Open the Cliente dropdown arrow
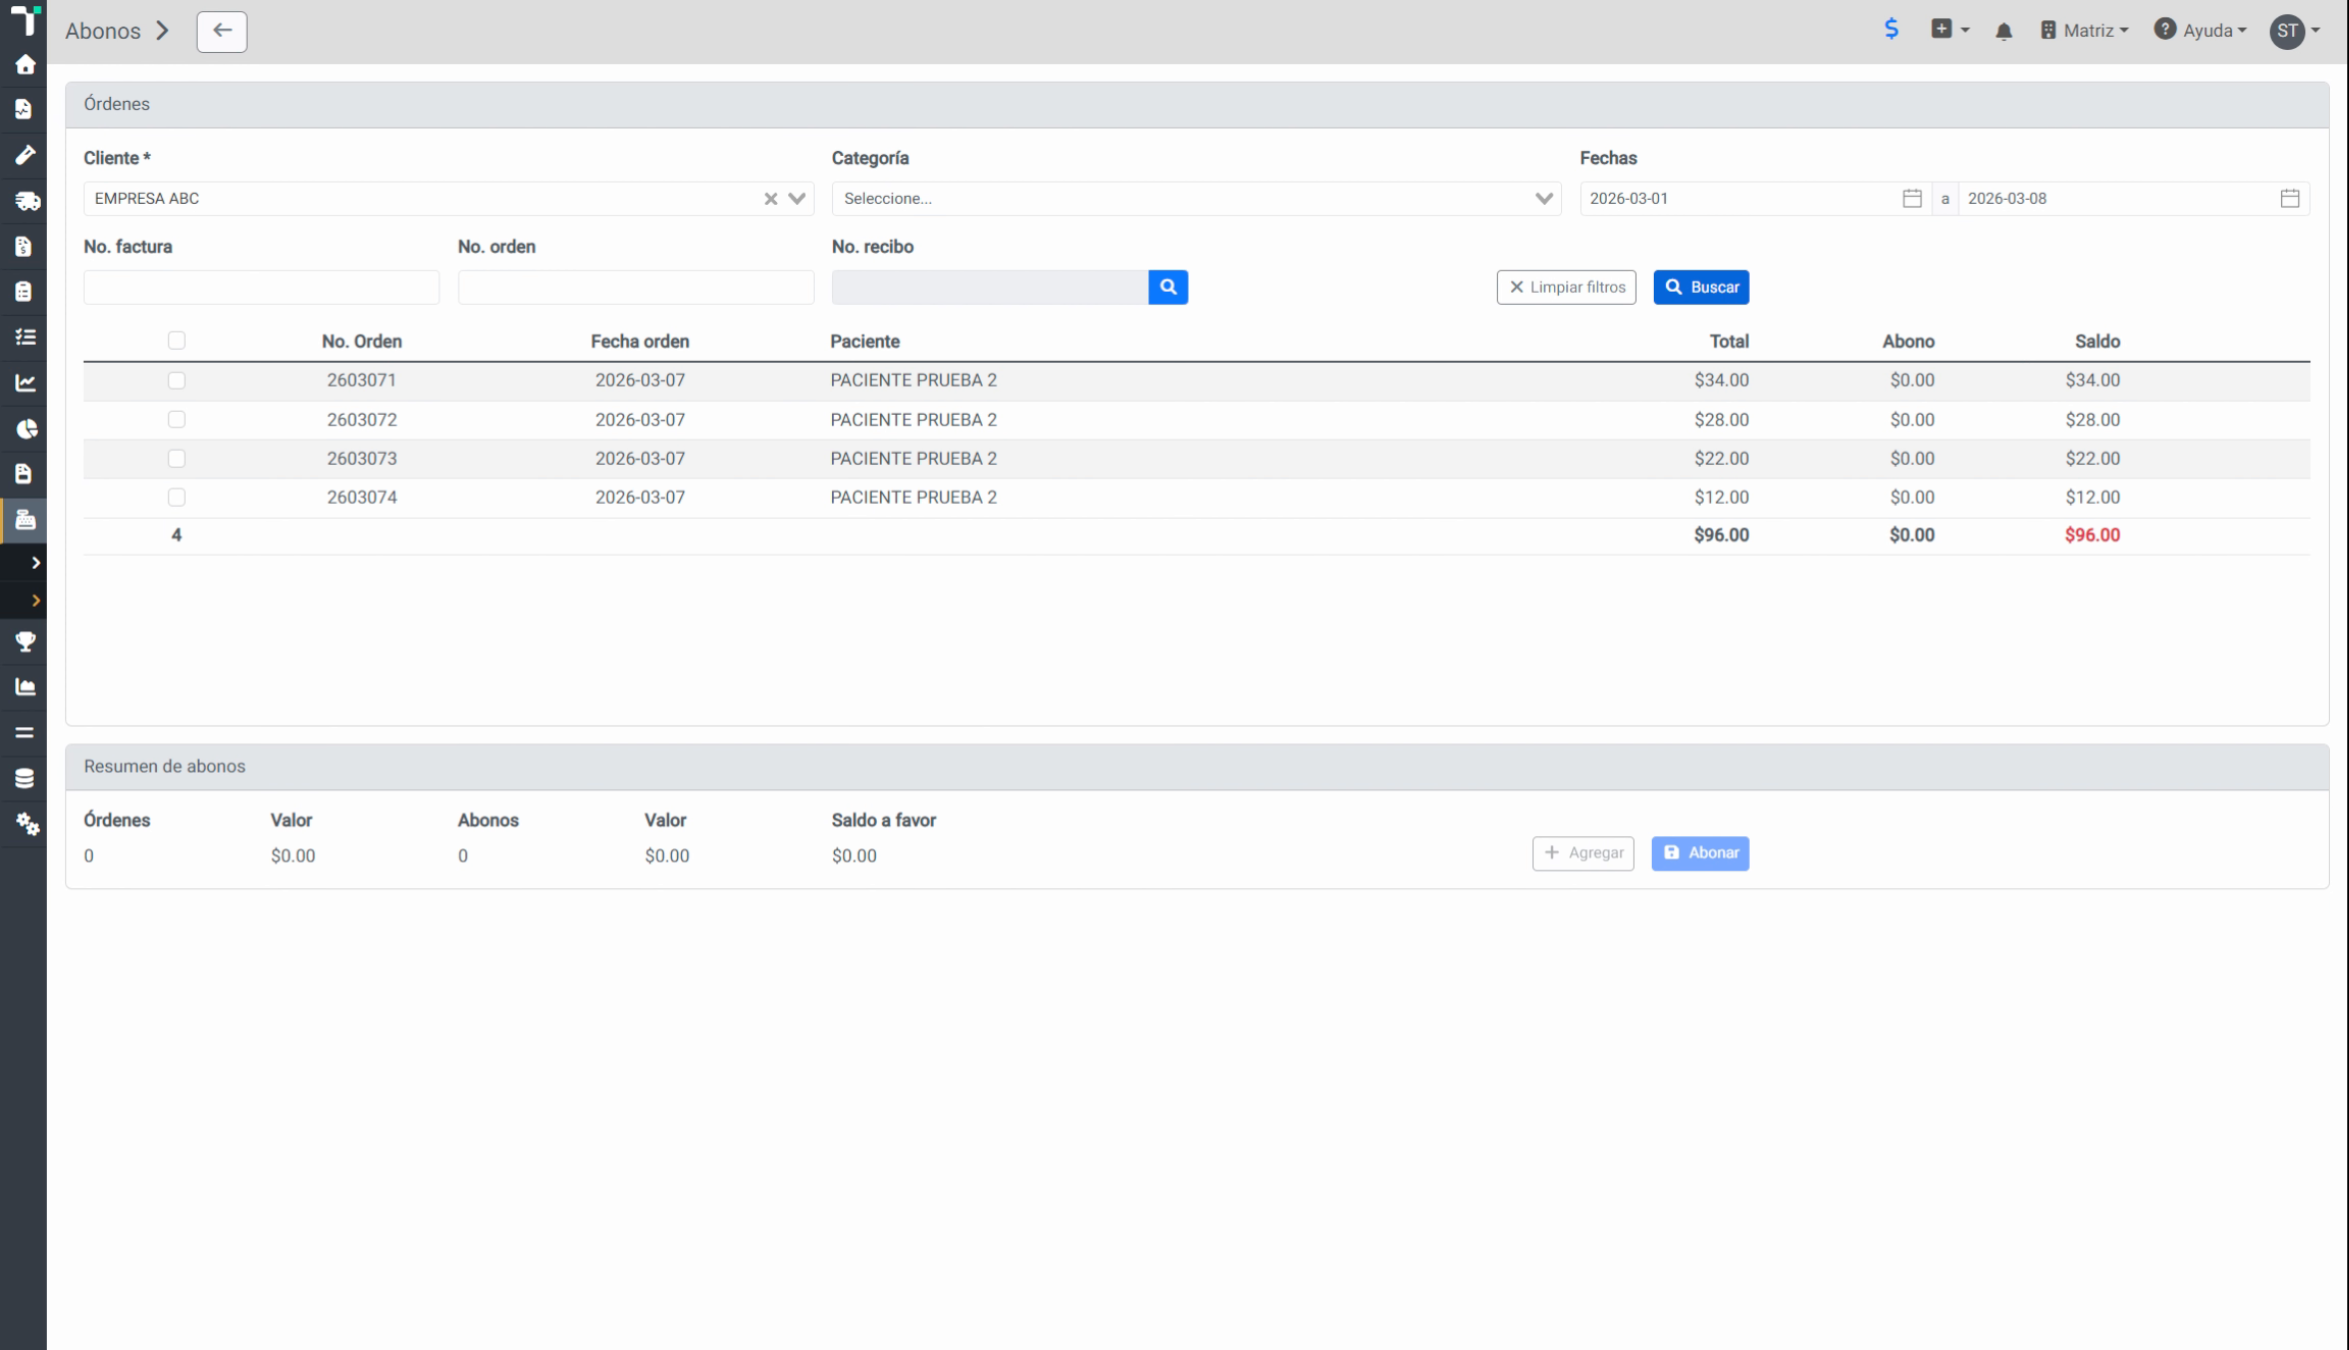Image resolution: width=2349 pixels, height=1350 pixels. click(797, 199)
